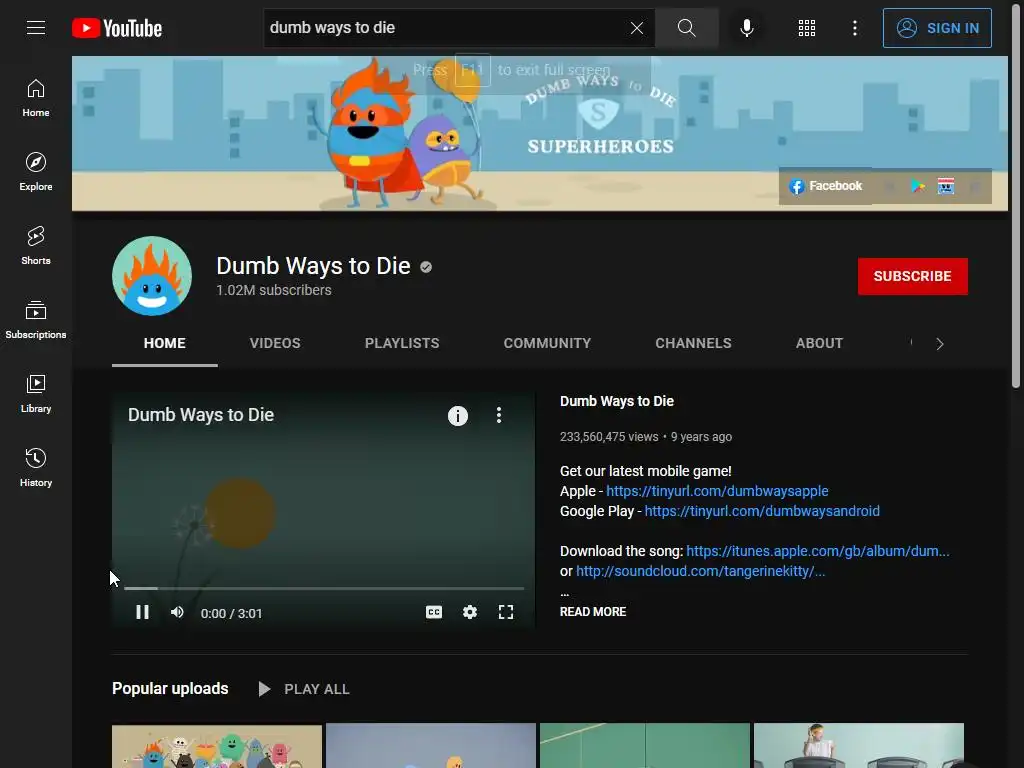The height and width of the screenshot is (768, 1024).
Task: Click the '233,560,475 views' text
Action: tap(609, 437)
